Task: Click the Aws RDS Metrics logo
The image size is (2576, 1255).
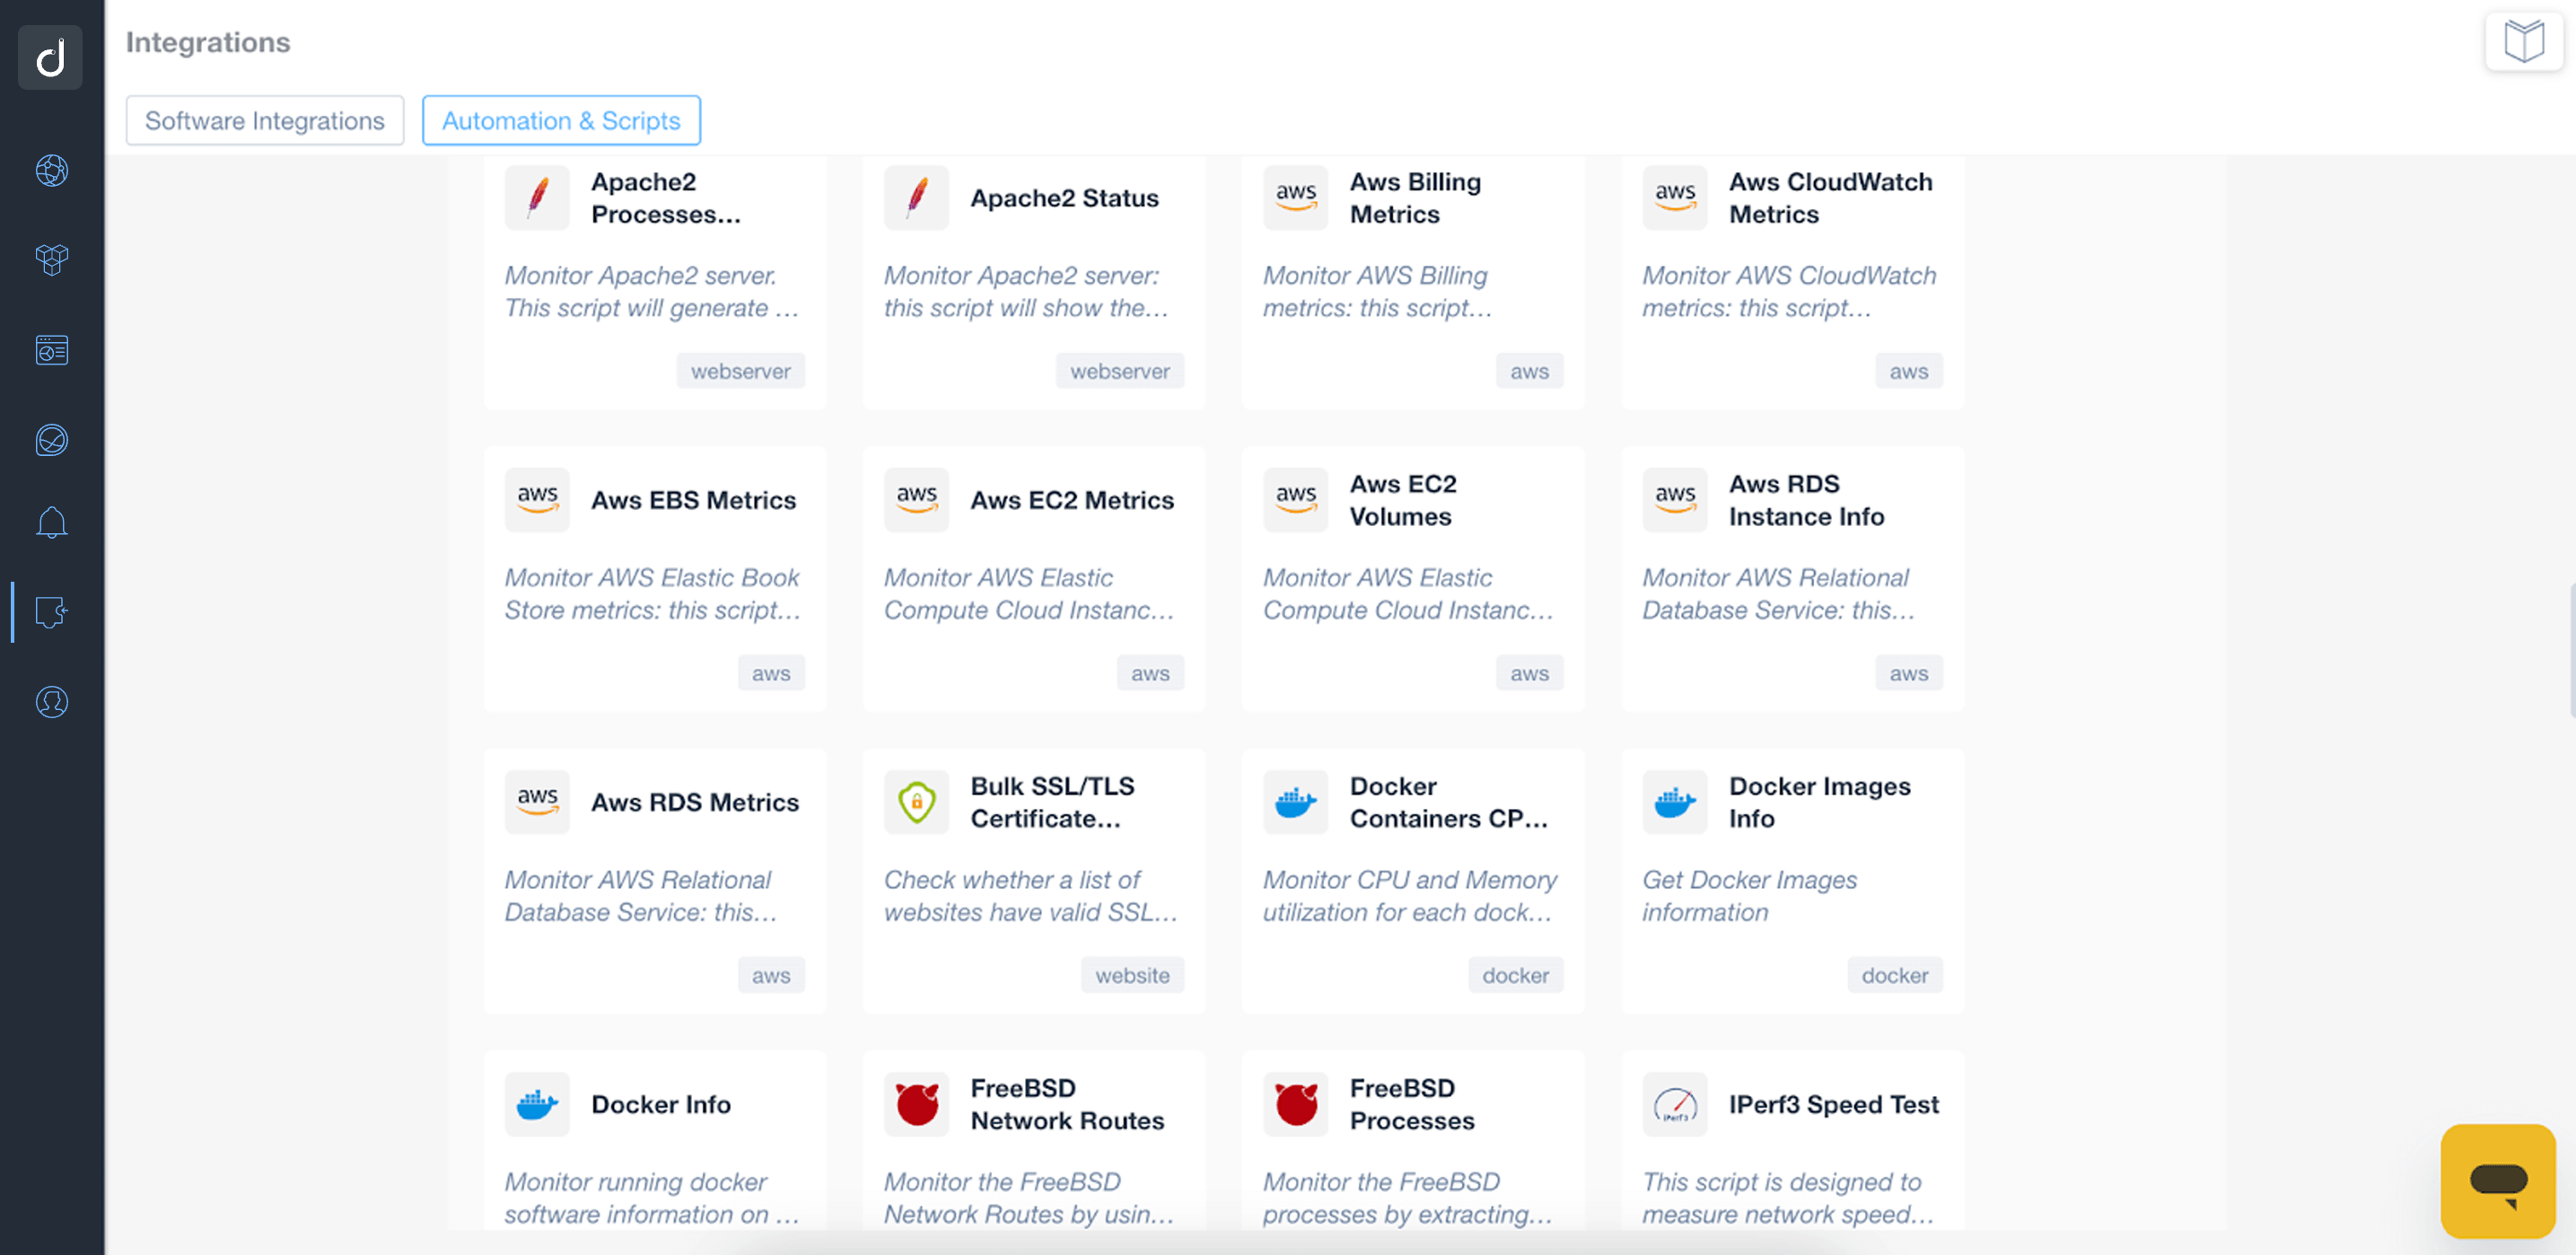Action: pyautogui.click(x=537, y=802)
